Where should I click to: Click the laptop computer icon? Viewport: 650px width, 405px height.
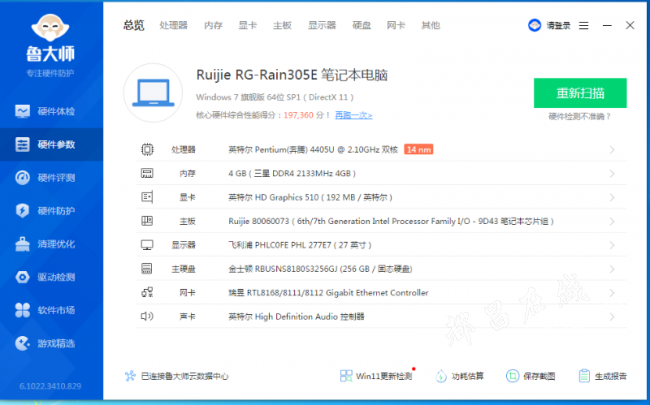pyautogui.click(x=153, y=93)
